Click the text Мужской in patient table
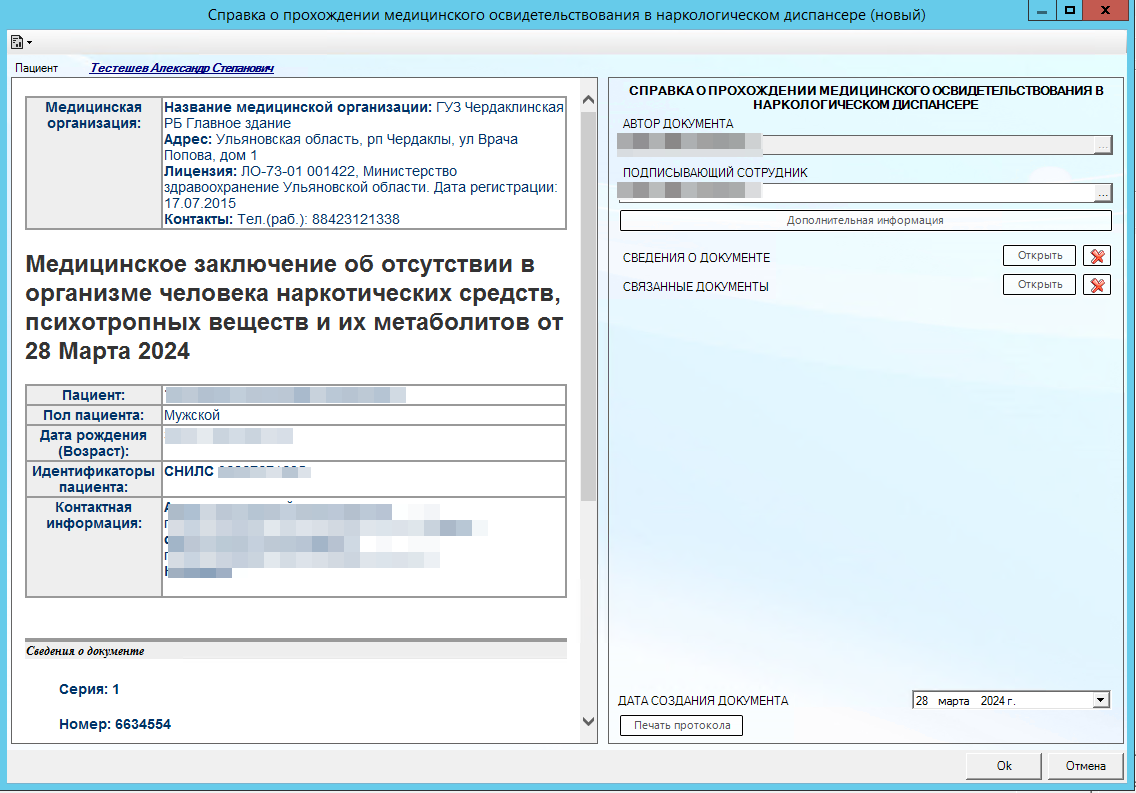The height and width of the screenshot is (793, 1136). [x=191, y=415]
